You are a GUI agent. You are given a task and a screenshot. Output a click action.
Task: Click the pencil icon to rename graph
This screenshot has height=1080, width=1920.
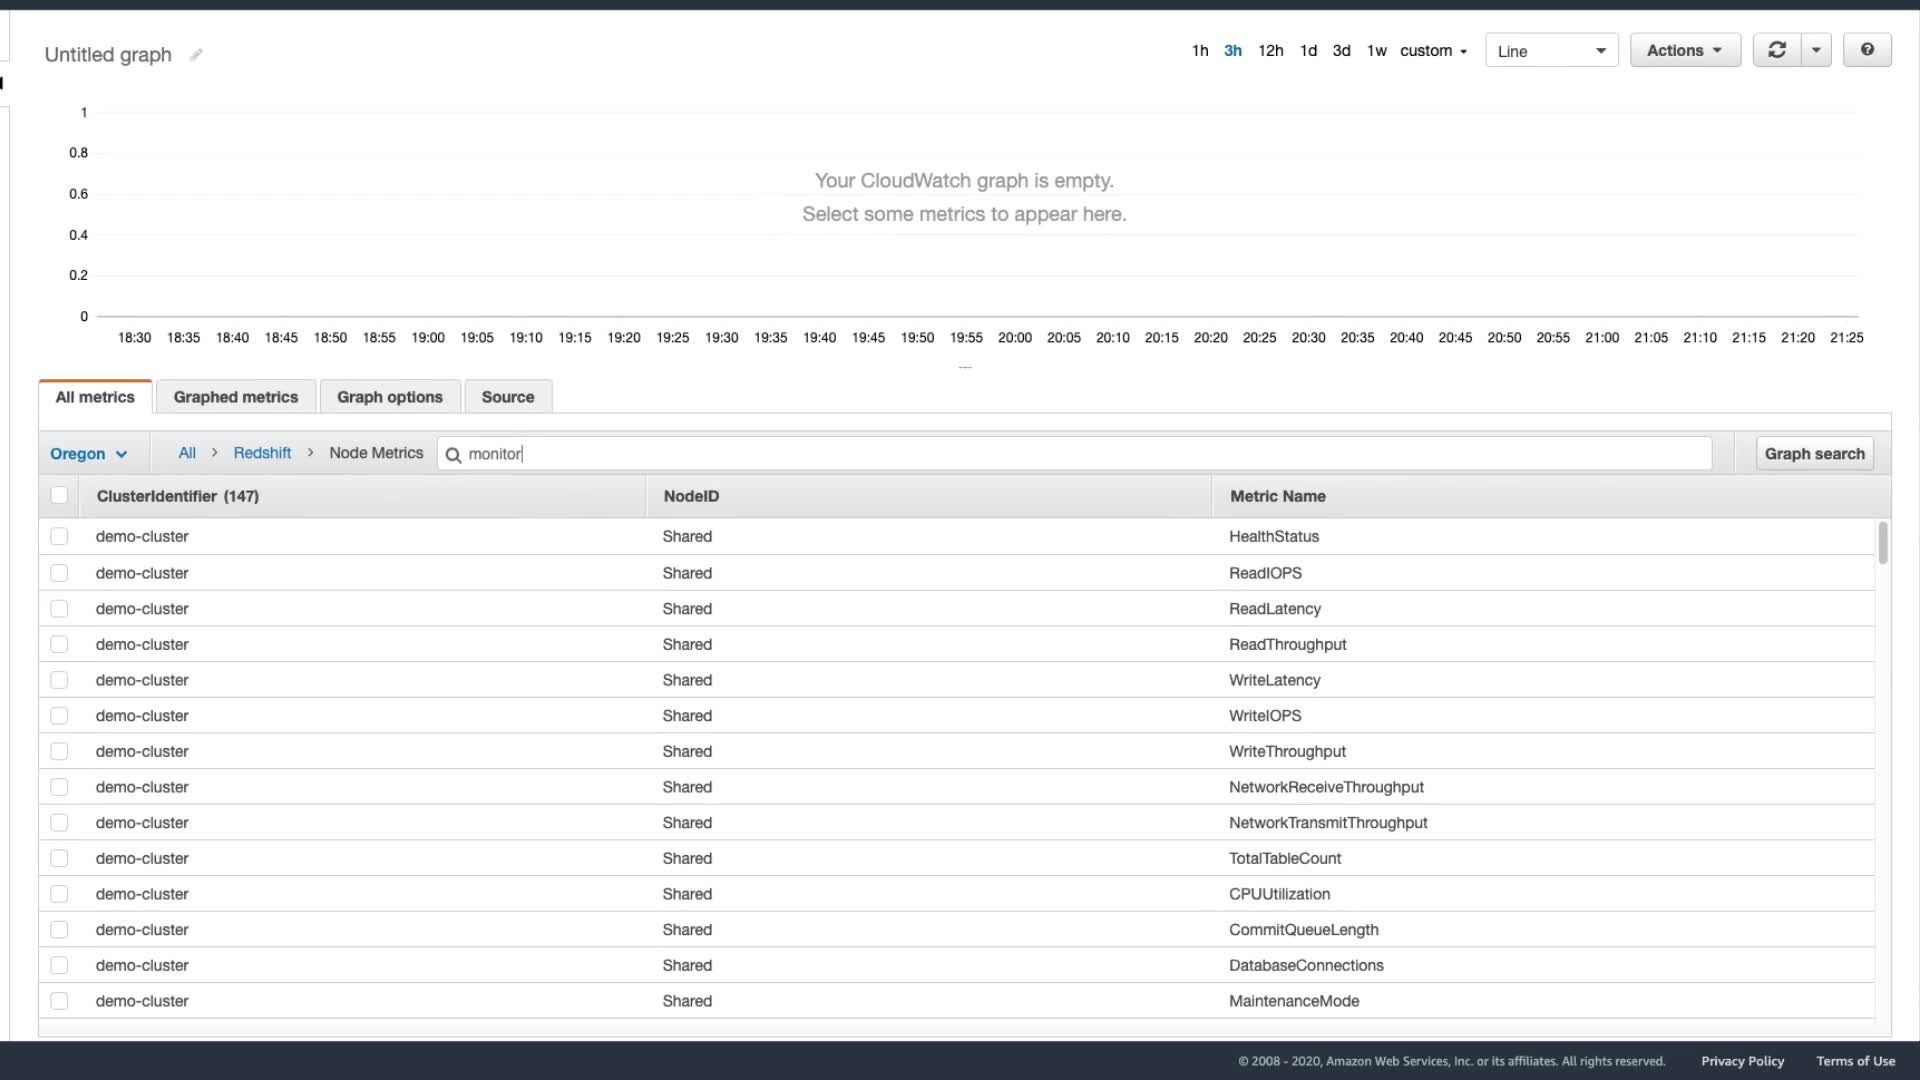point(196,55)
